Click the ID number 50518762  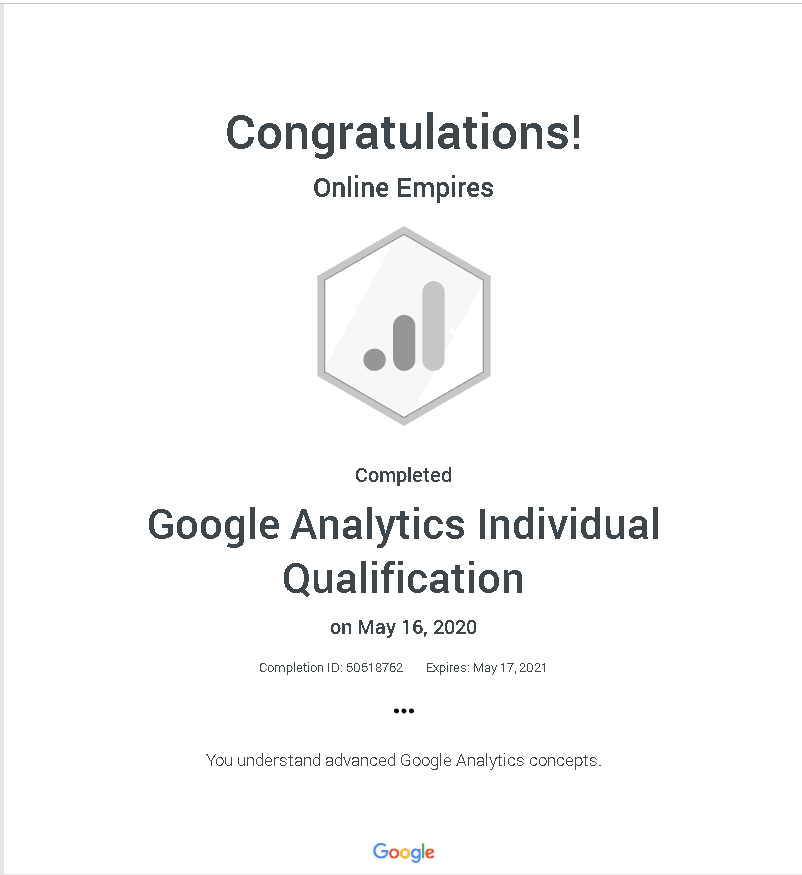374,668
